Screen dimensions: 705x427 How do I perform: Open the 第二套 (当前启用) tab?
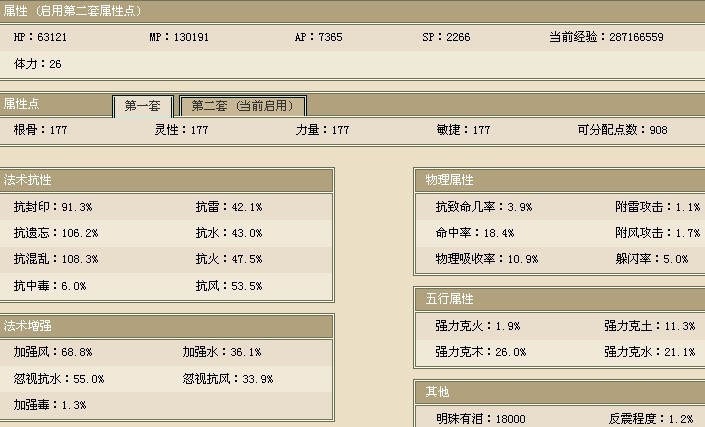[x=242, y=106]
